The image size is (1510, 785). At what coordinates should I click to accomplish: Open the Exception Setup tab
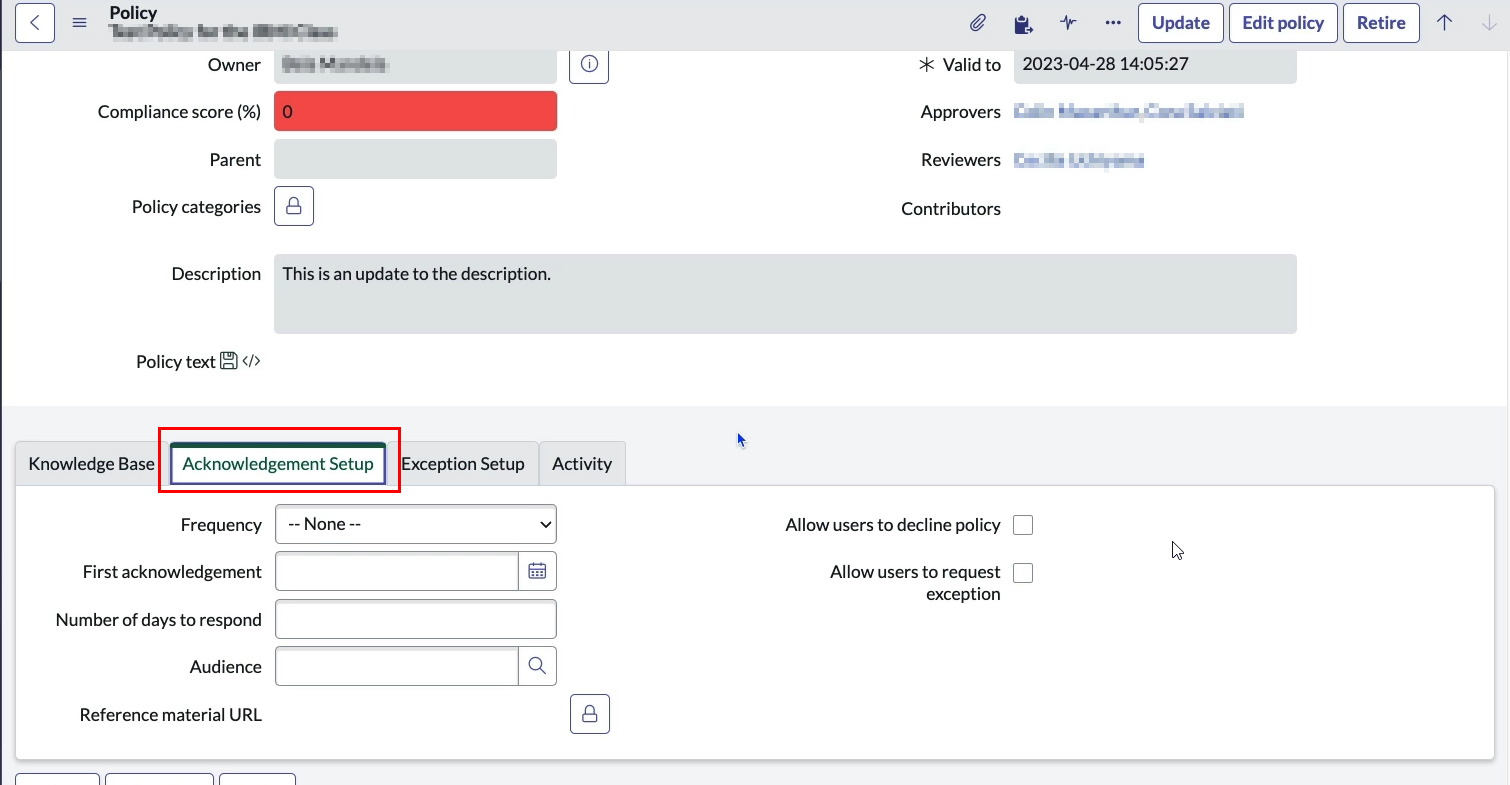pyautogui.click(x=463, y=464)
